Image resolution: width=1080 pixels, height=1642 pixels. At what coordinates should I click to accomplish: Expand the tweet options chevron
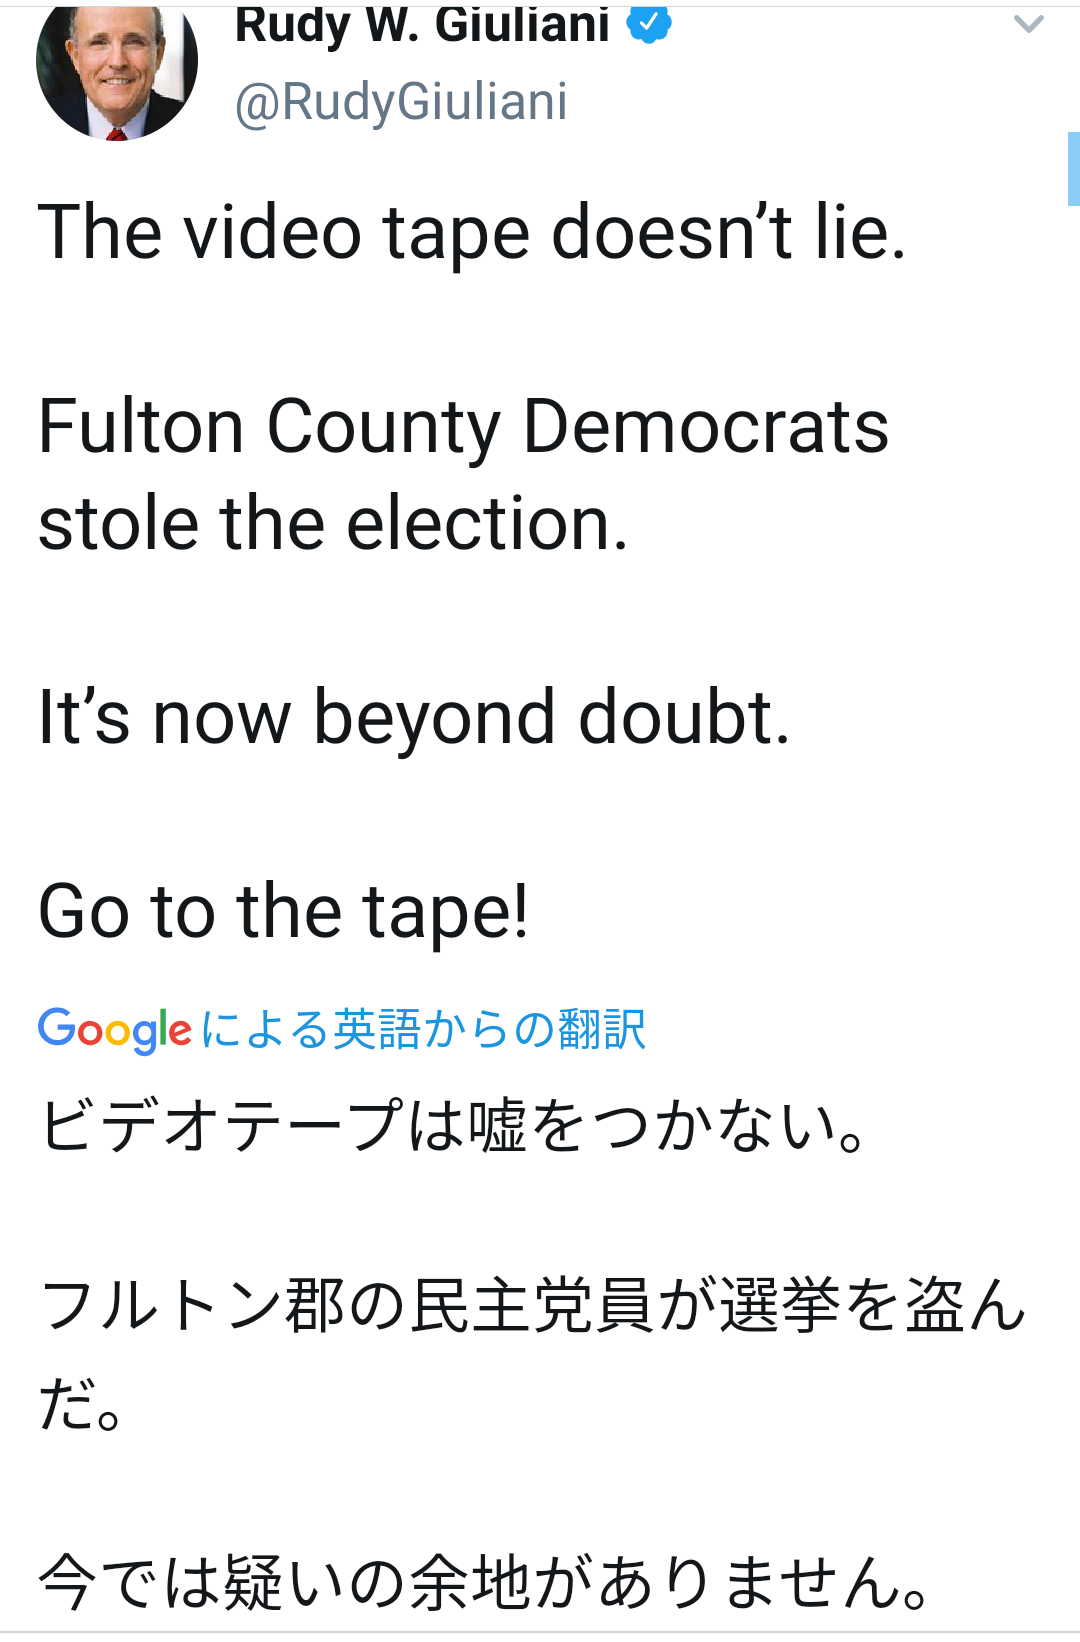(1028, 24)
